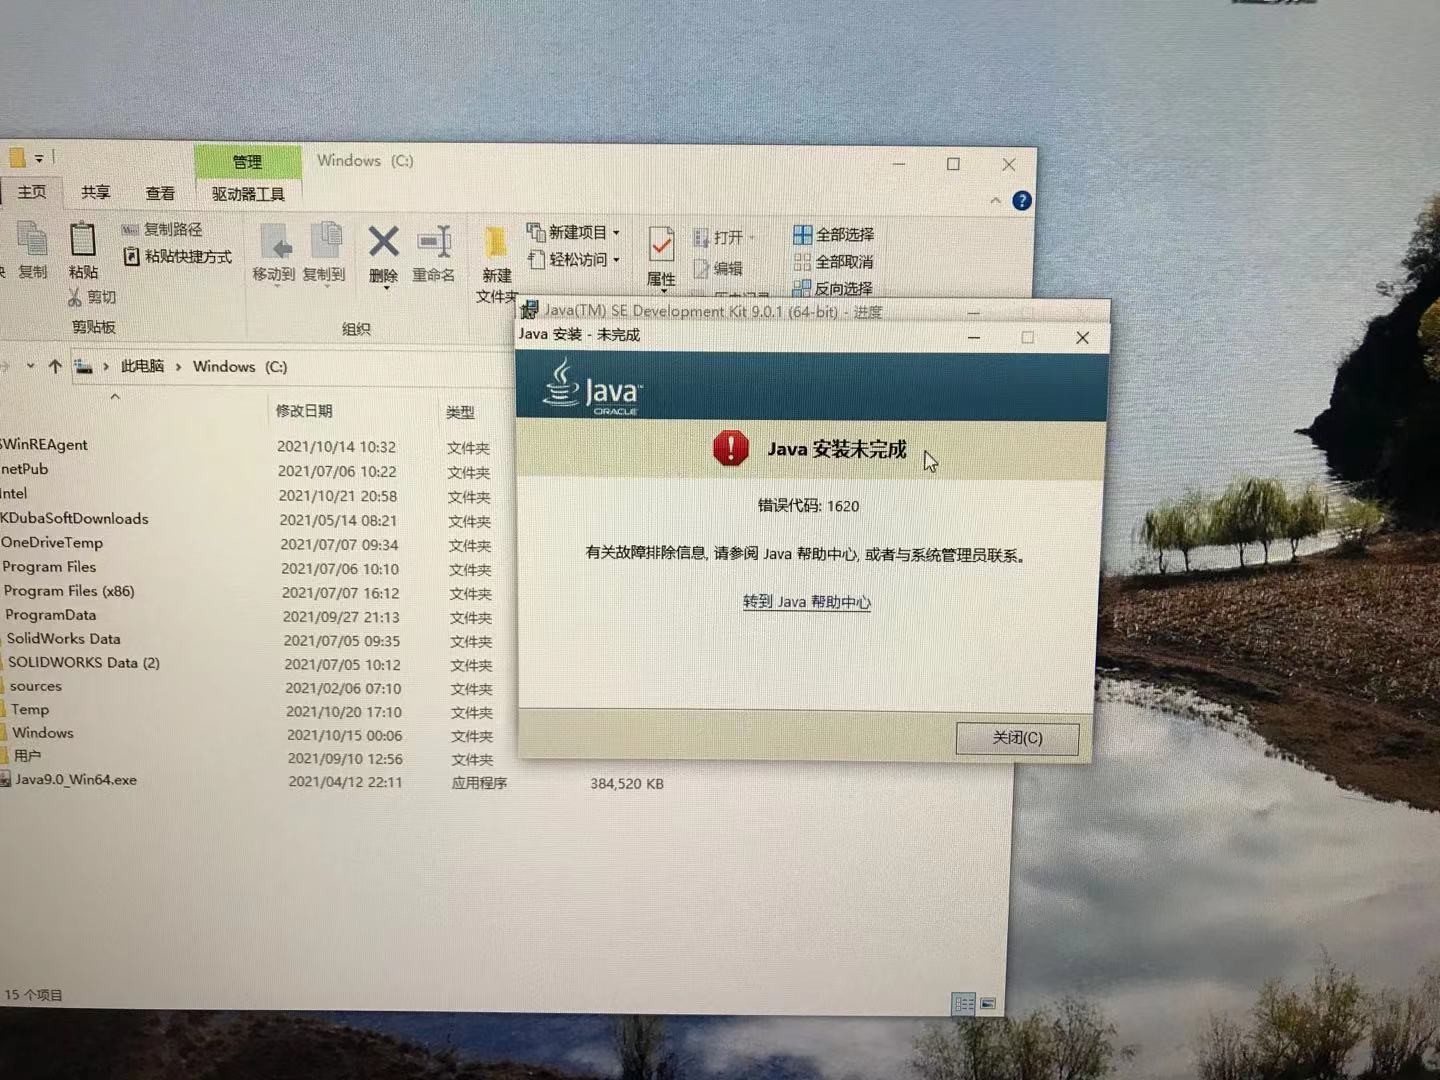Click This PC in address breadcrumb
The height and width of the screenshot is (1080, 1440).
click(142, 366)
